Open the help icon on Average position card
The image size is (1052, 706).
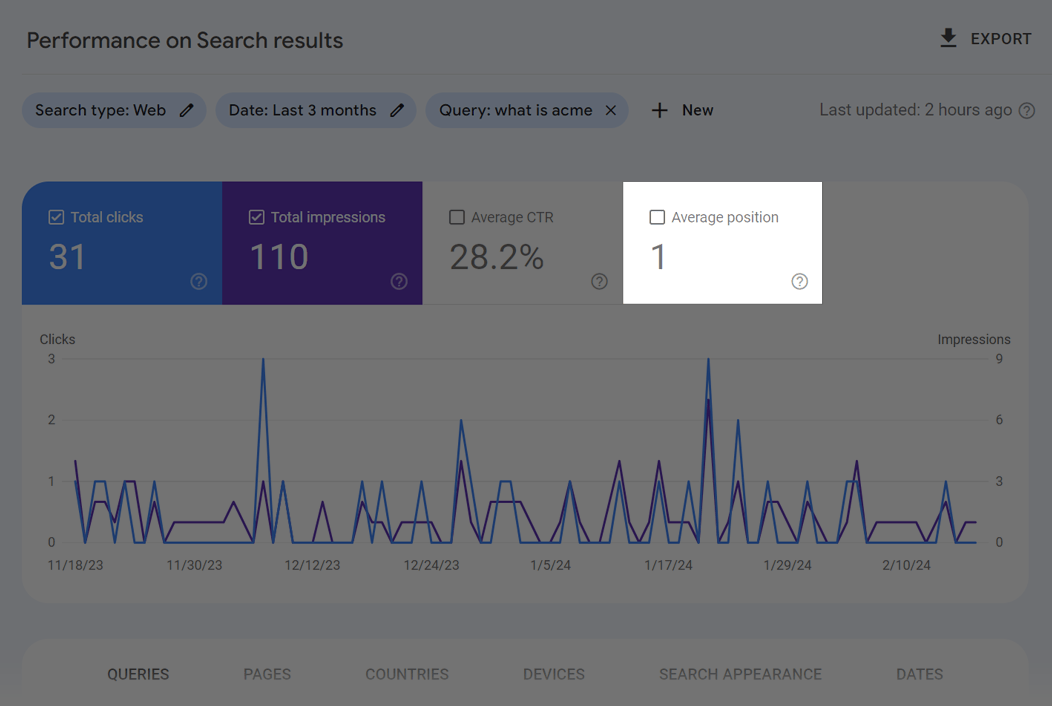[799, 282]
